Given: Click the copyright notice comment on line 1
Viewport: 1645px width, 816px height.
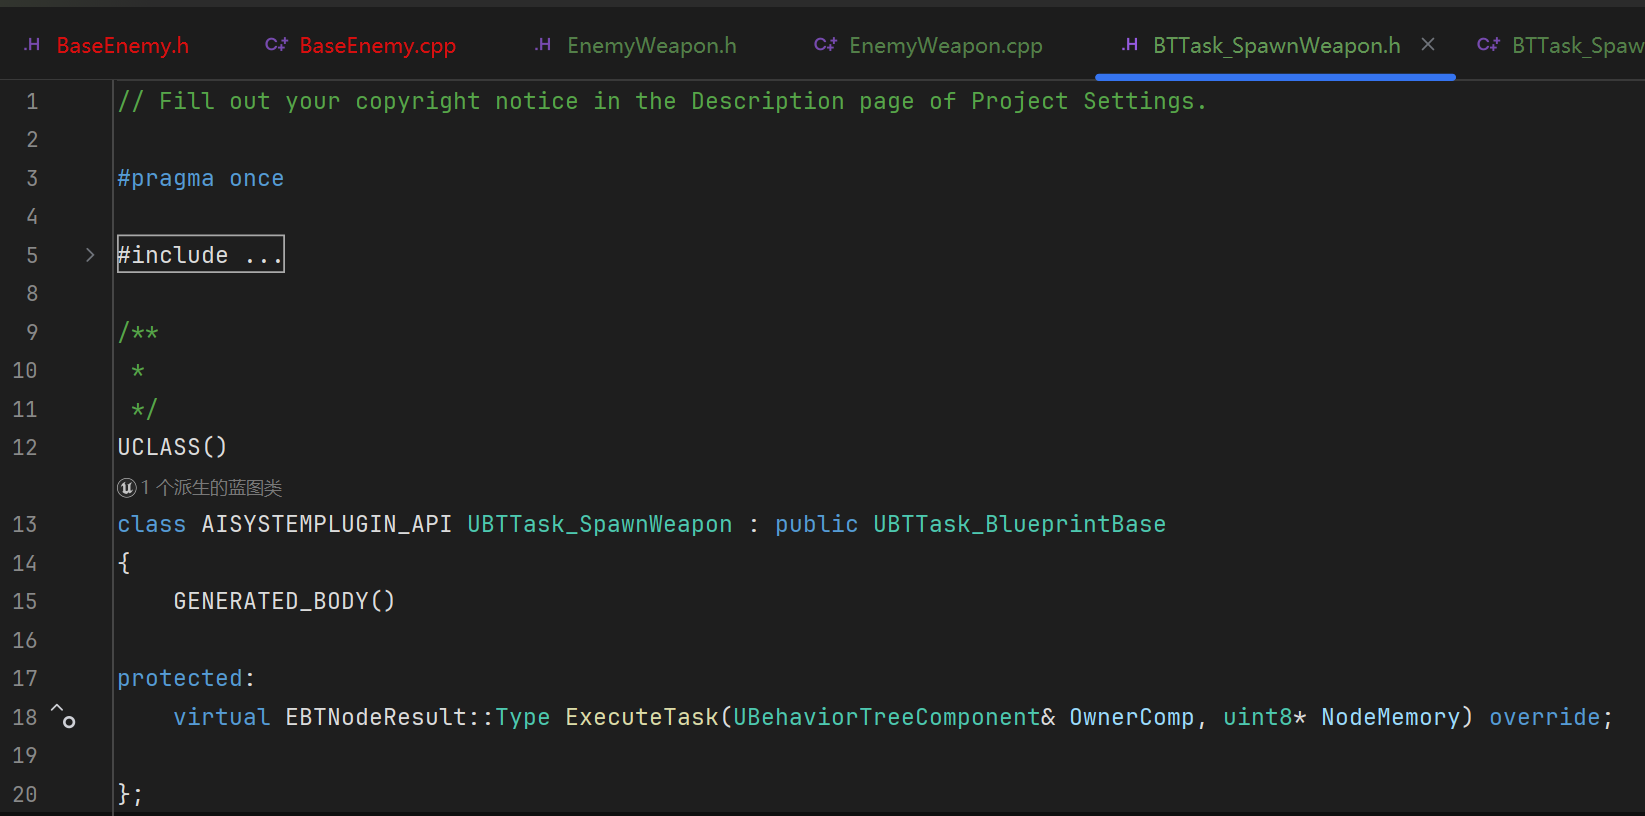Looking at the screenshot, I should click(x=662, y=101).
